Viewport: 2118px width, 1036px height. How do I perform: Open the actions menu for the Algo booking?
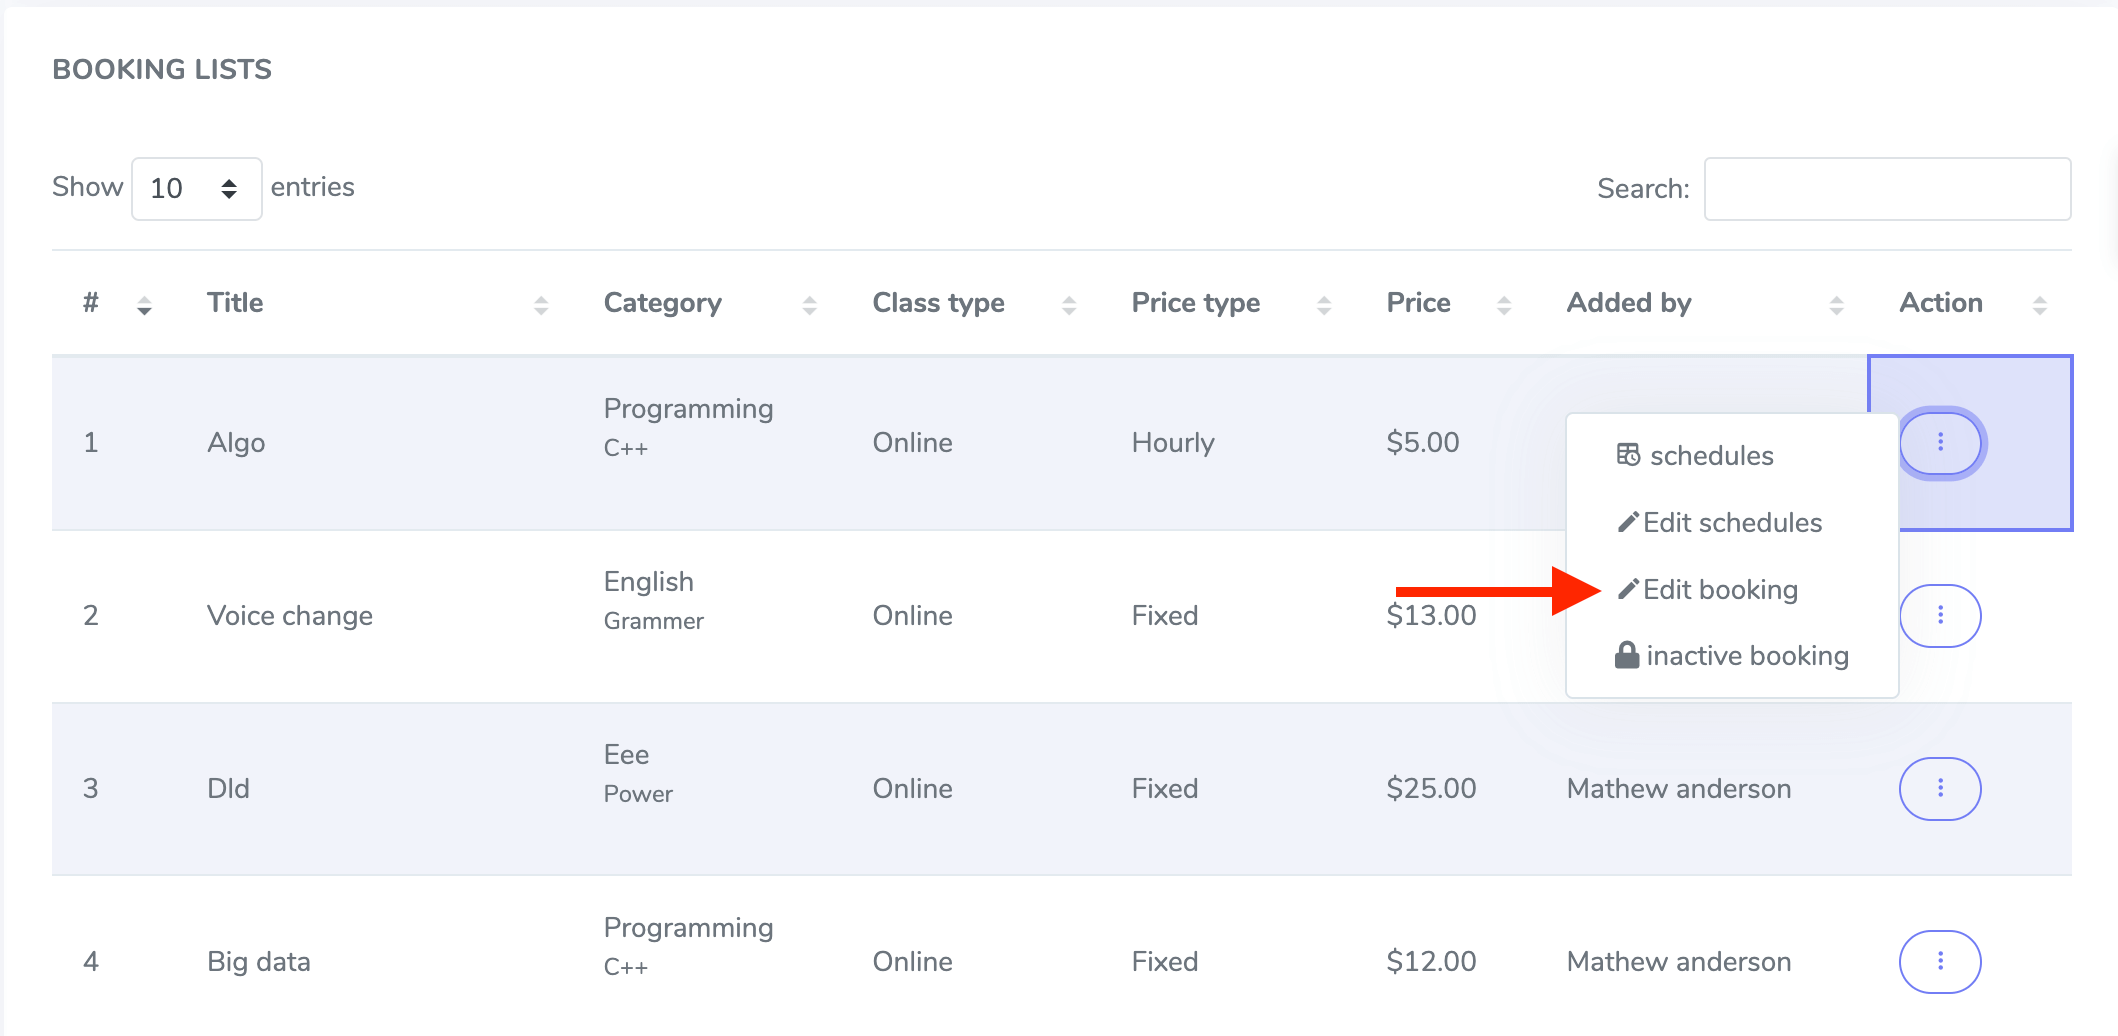[1940, 442]
